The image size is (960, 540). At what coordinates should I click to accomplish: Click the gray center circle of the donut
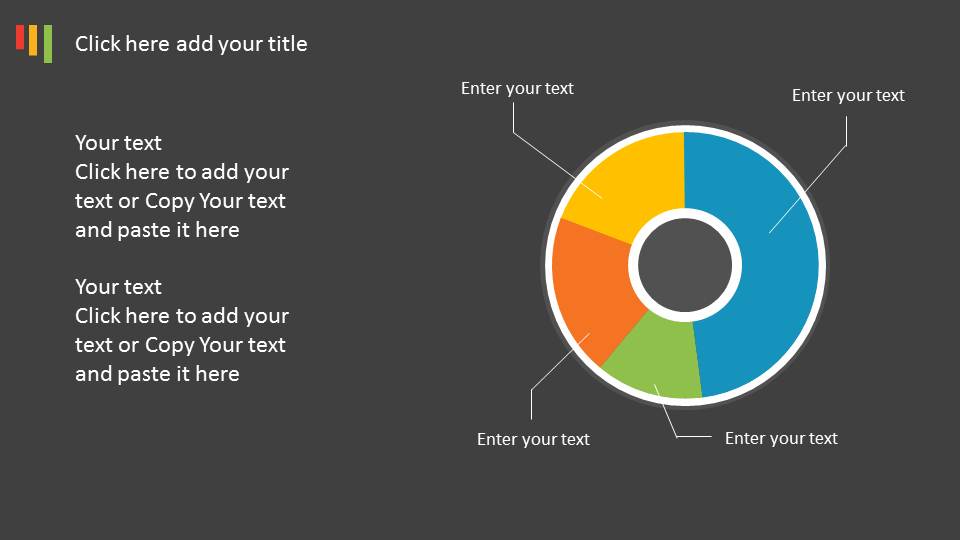(684, 265)
